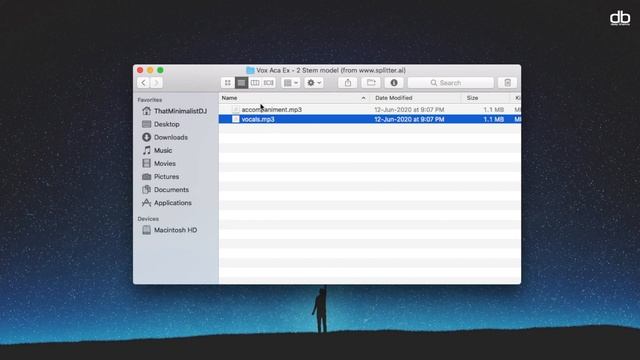Minimize the window with yellow button
This screenshot has width=640, height=360.
click(x=150, y=70)
